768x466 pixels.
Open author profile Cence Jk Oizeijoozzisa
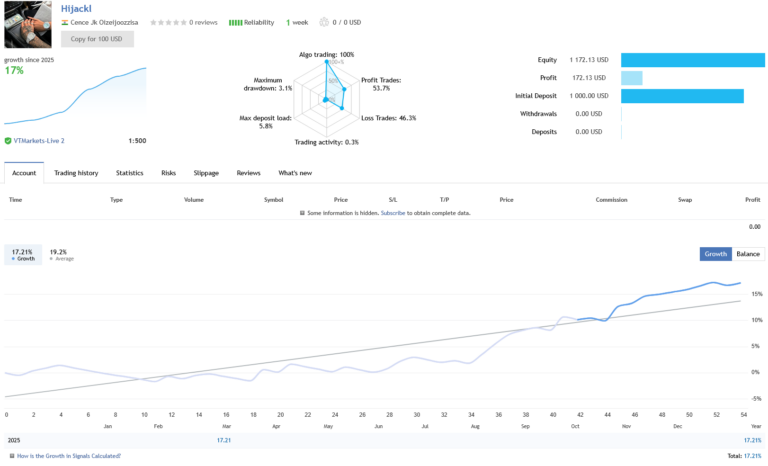104,23
